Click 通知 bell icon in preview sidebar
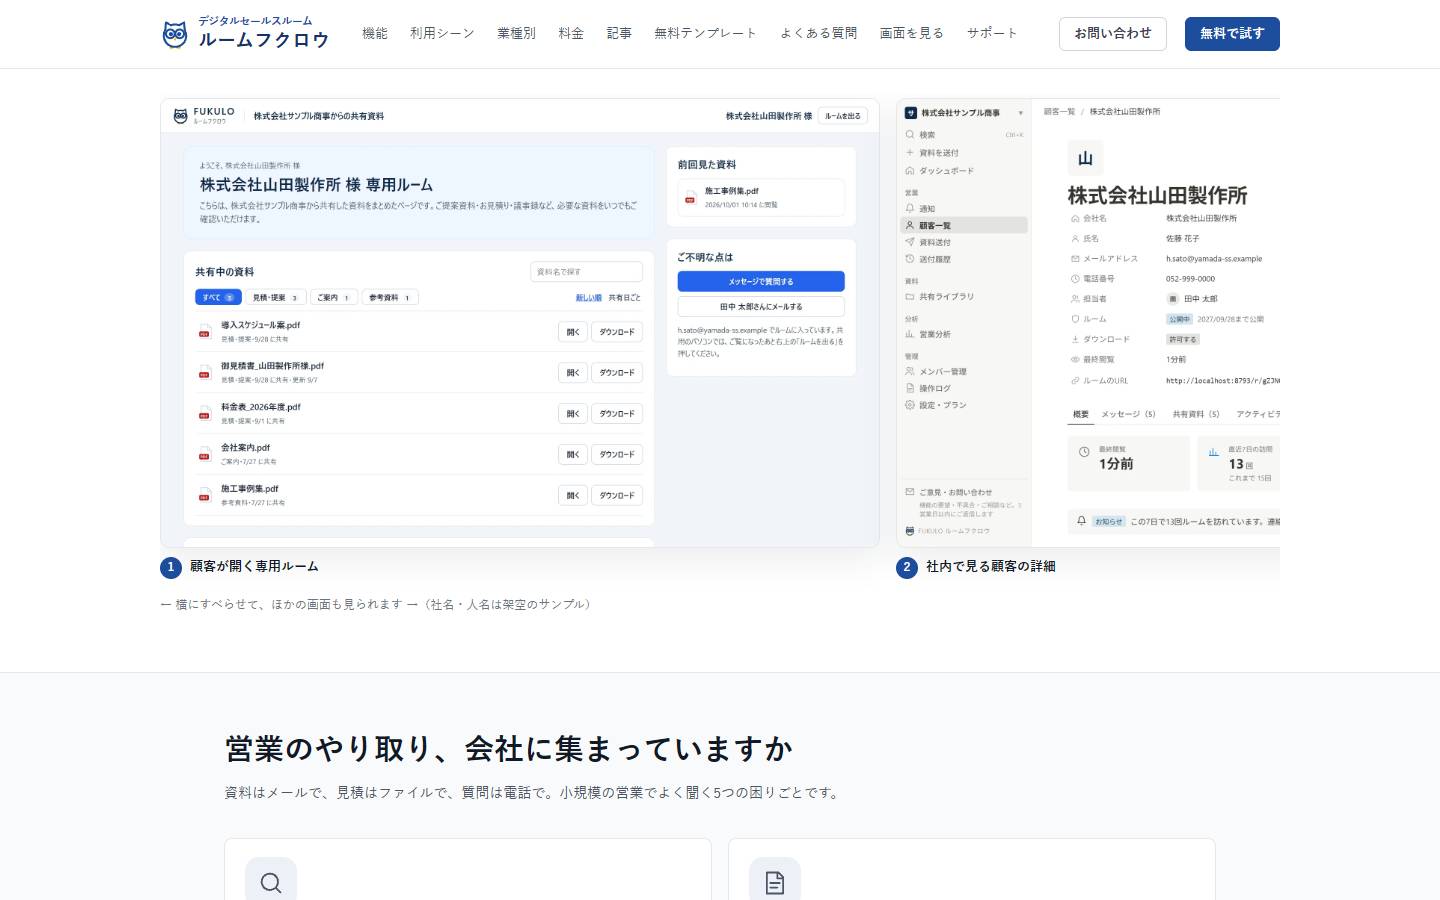The width and height of the screenshot is (1440, 900). click(910, 209)
